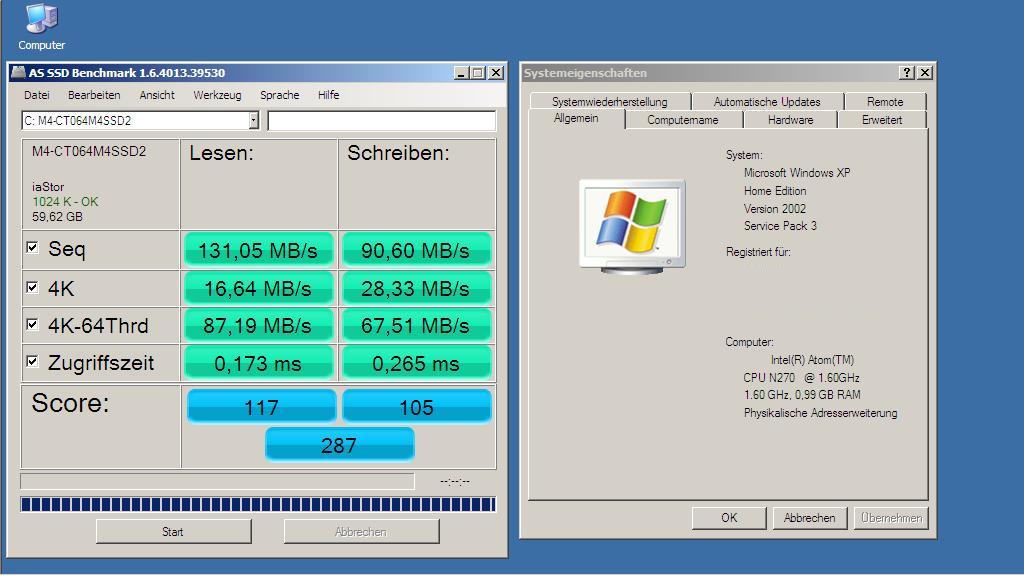Viewport: 1024px width, 576px height.
Task: Click the write access time 0,265 ms
Action: coord(415,363)
